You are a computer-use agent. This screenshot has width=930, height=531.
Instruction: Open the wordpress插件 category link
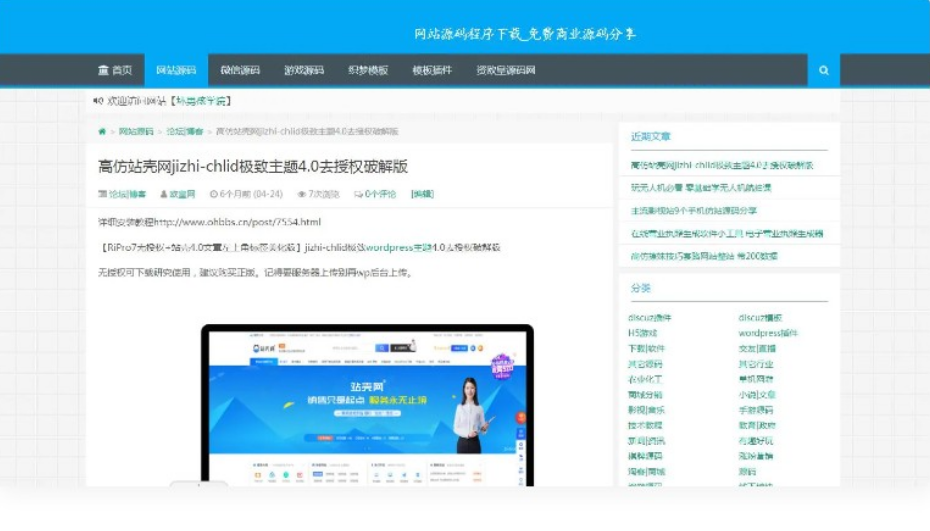tap(768, 333)
